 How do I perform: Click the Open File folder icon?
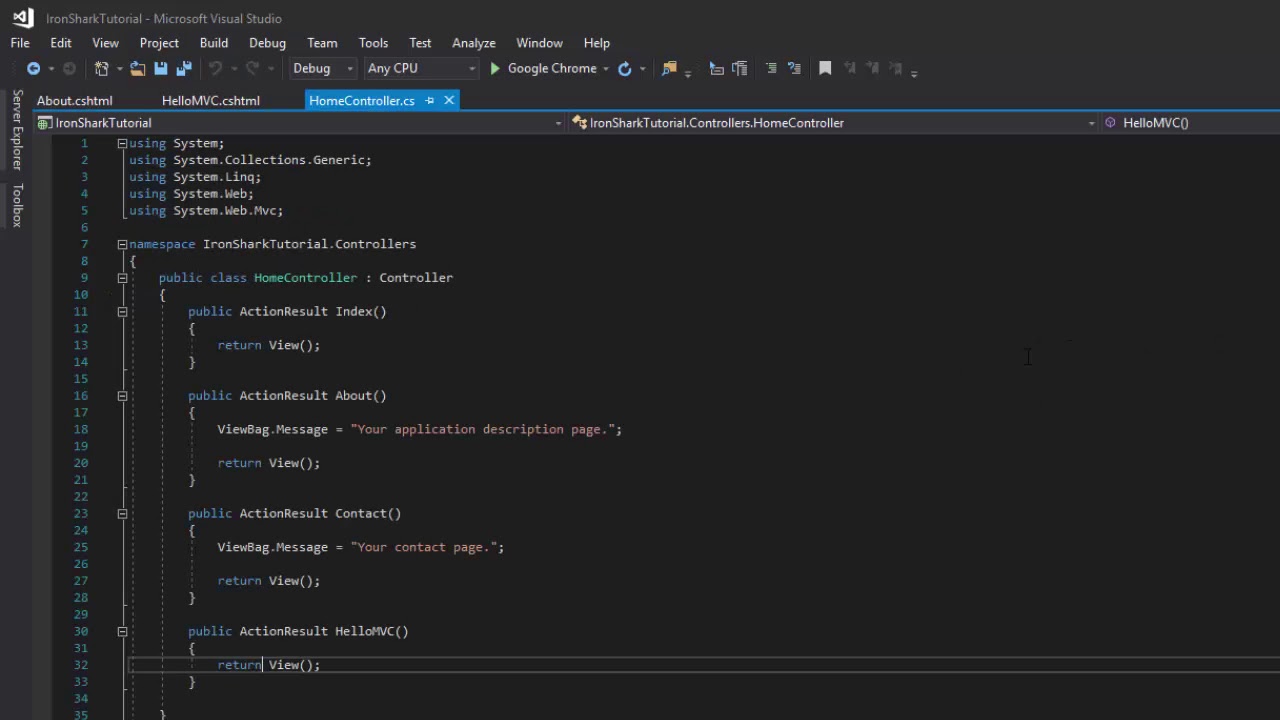[x=138, y=69]
